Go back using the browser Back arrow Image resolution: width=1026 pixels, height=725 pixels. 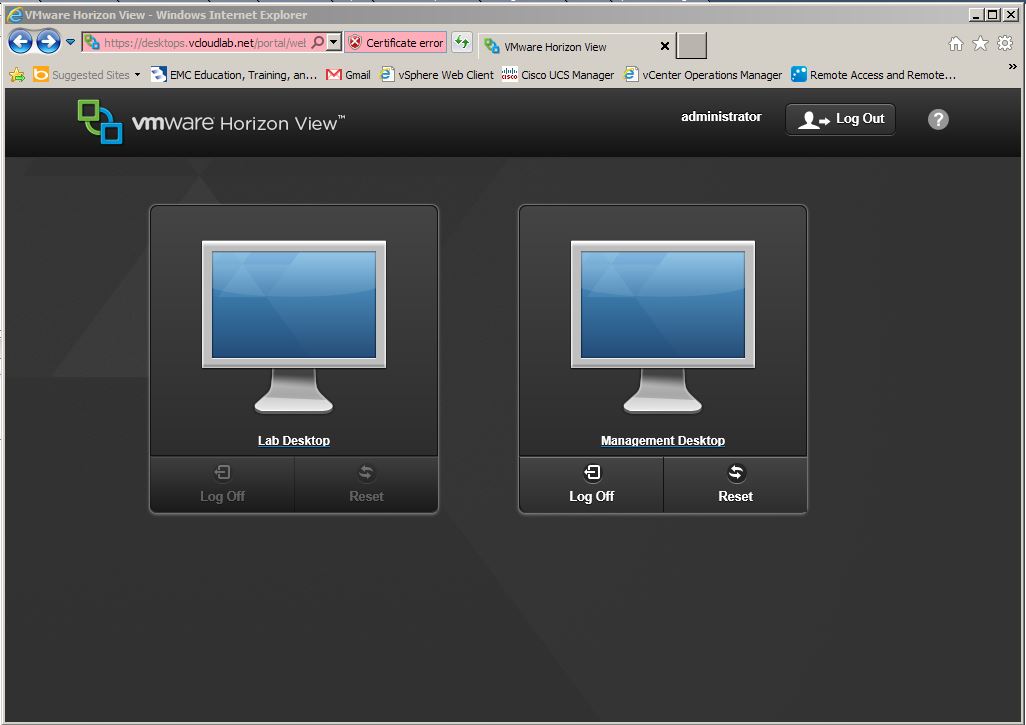click(20, 42)
